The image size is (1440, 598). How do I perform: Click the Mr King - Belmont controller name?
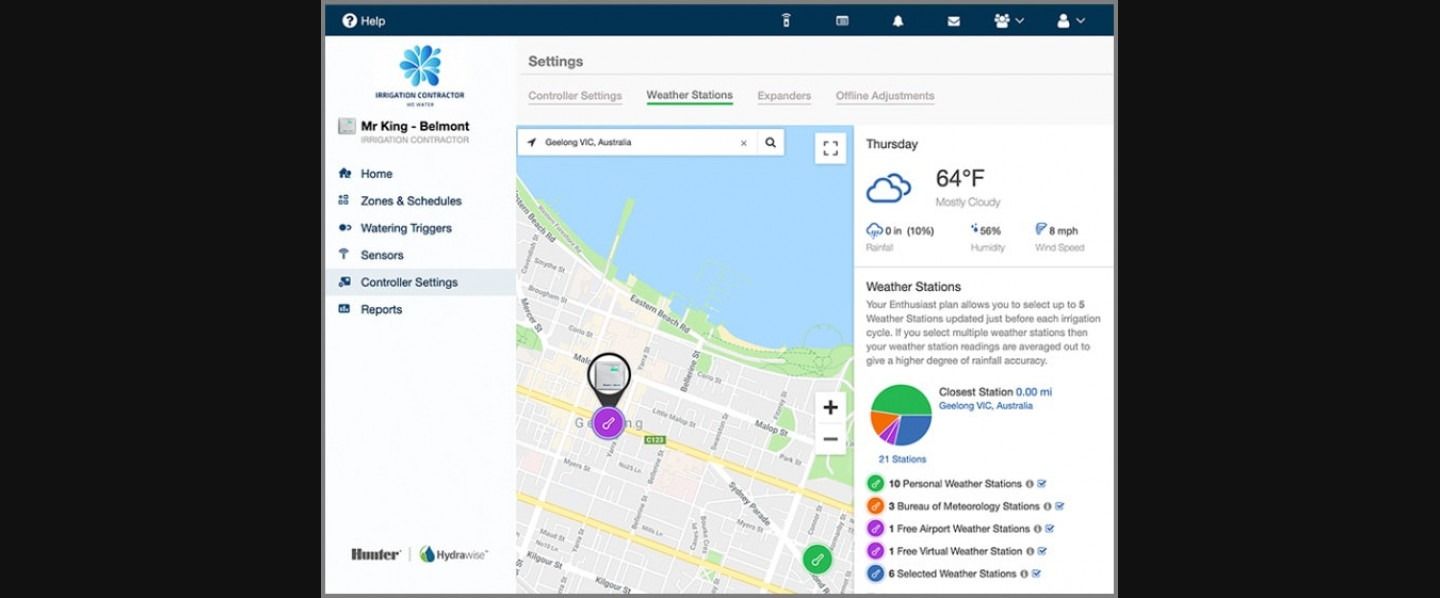click(415, 126)
